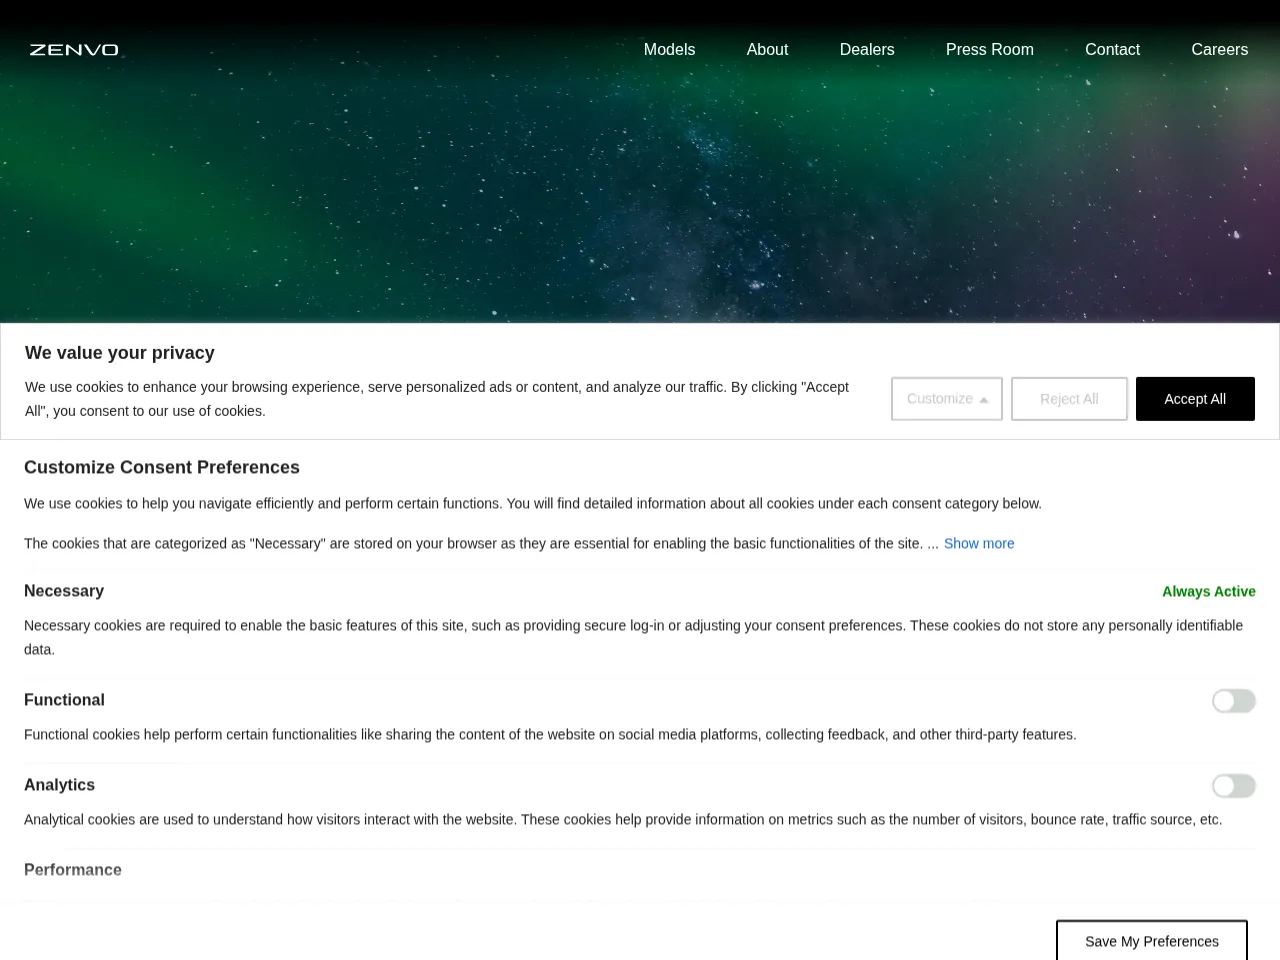Reject all cookies
Screen dimensions: 1280x960
[1069, 399]
